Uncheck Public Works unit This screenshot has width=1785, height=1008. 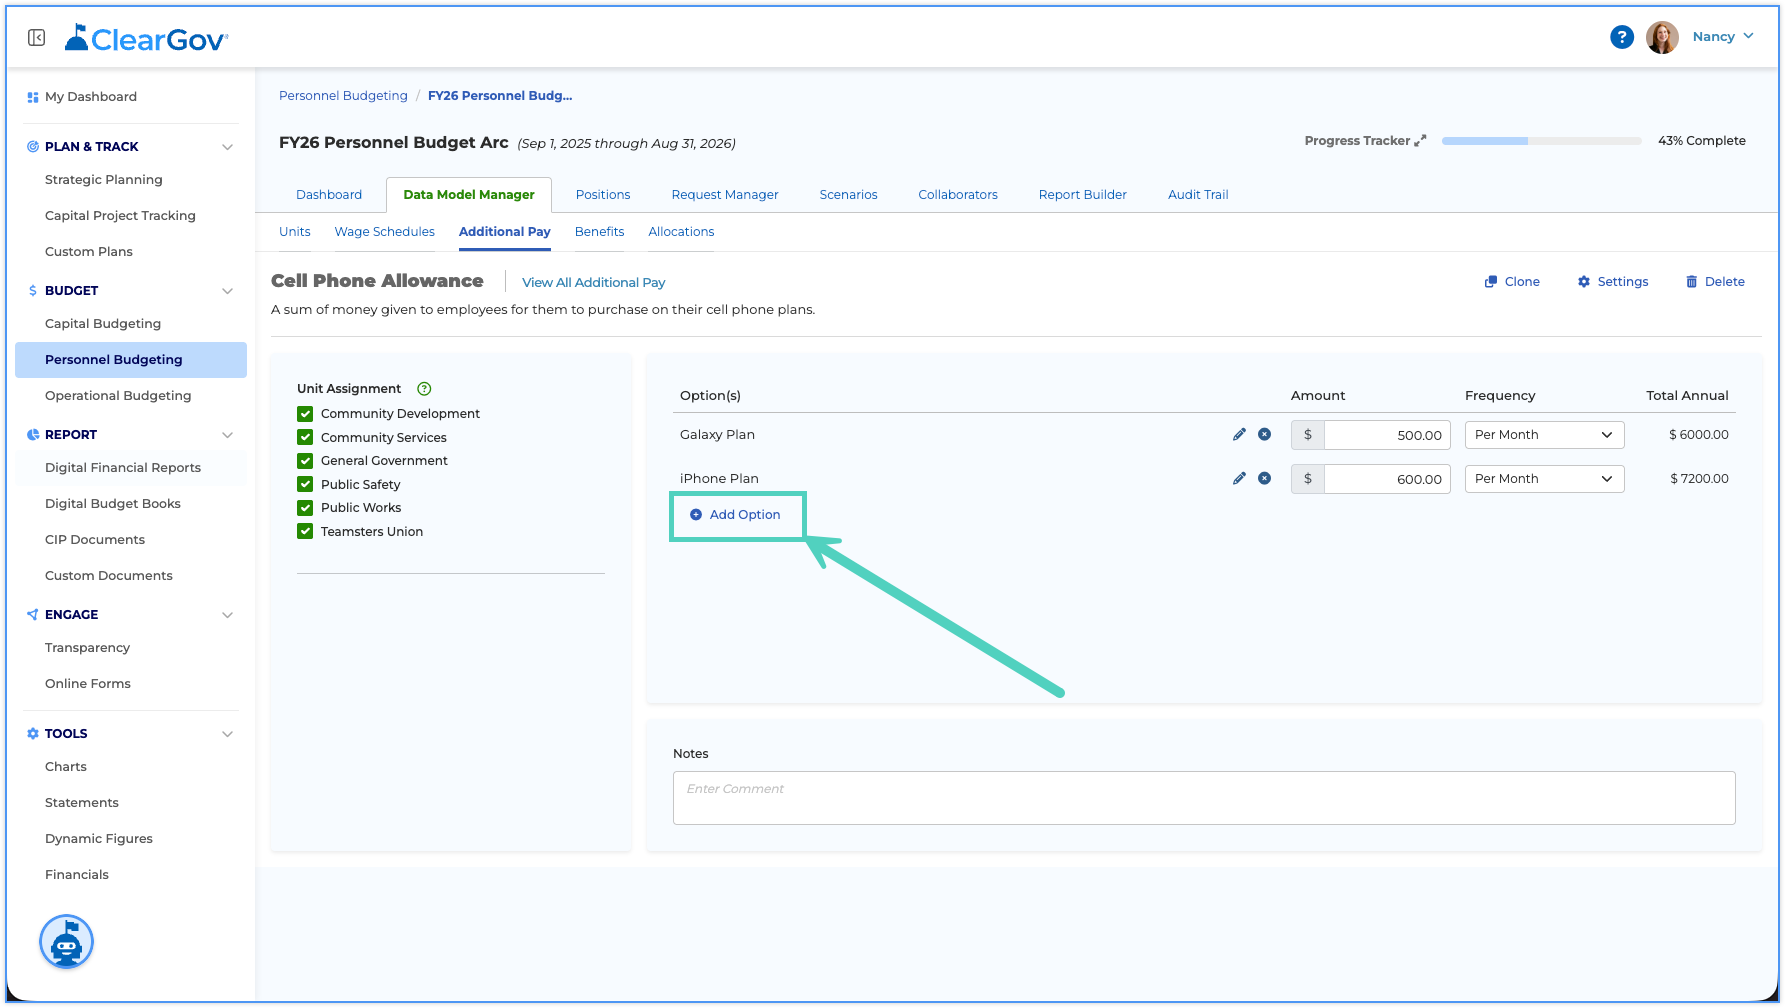pos(305,507)
